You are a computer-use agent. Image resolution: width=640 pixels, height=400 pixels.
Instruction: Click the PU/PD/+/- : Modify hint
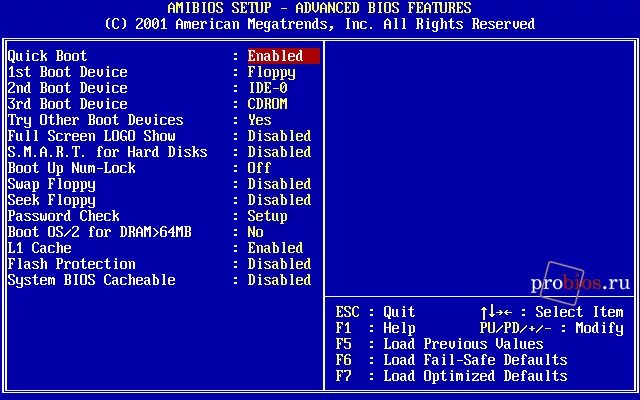[552, 328]
